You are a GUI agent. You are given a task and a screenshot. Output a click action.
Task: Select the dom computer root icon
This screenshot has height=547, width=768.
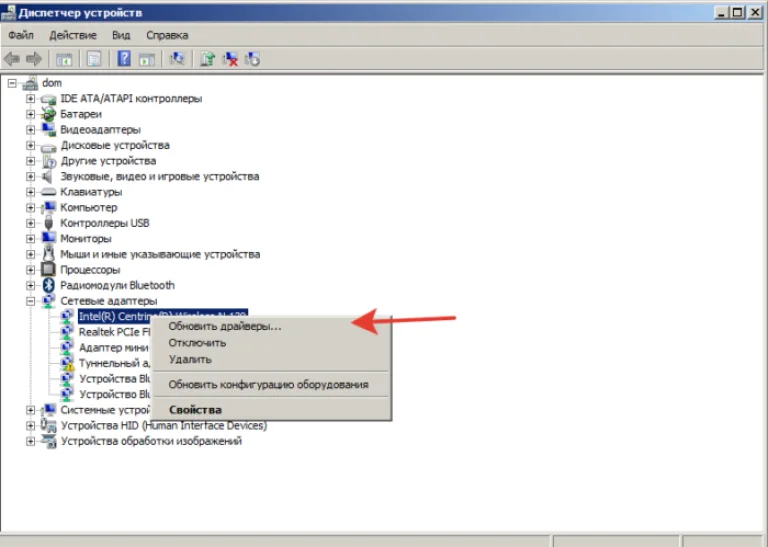pyautogui.click(x=30, y=83)
